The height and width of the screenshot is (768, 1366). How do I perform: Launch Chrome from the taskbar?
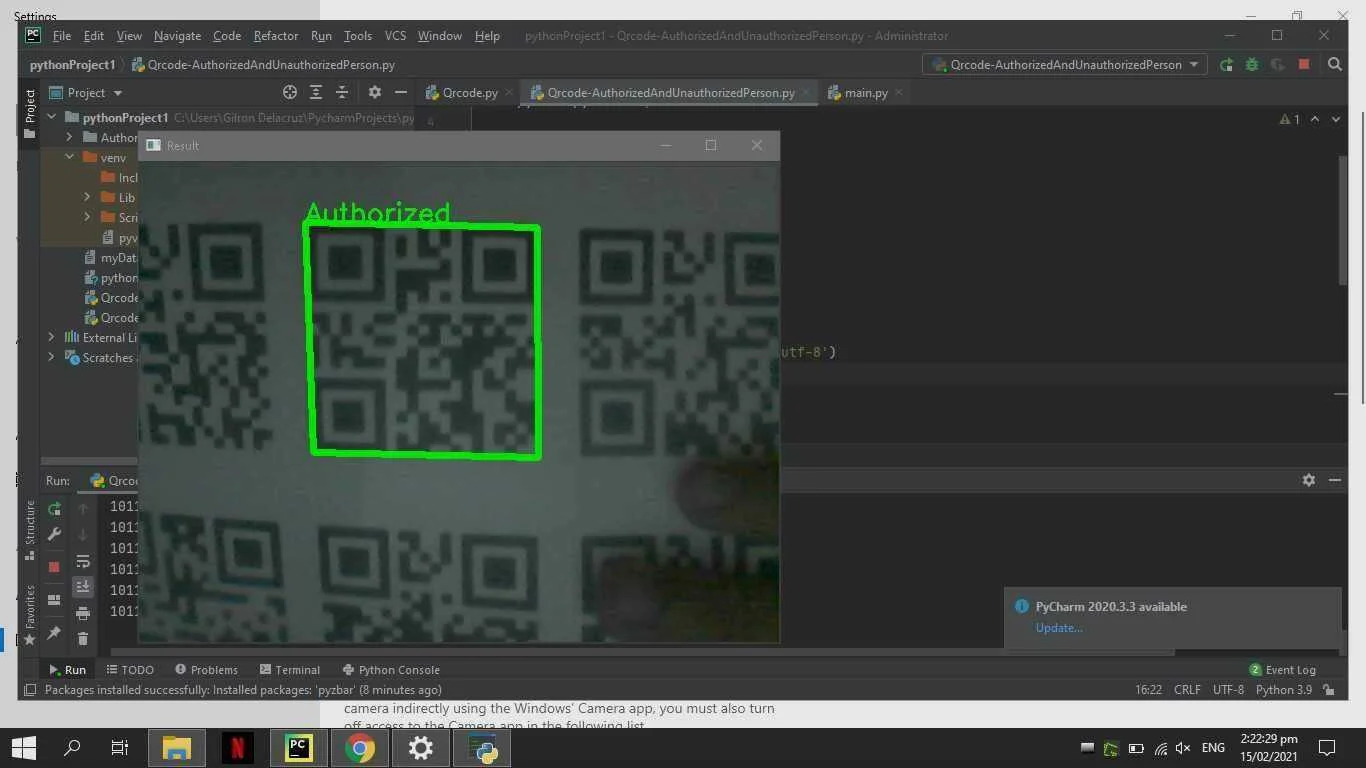click(360, 747)
